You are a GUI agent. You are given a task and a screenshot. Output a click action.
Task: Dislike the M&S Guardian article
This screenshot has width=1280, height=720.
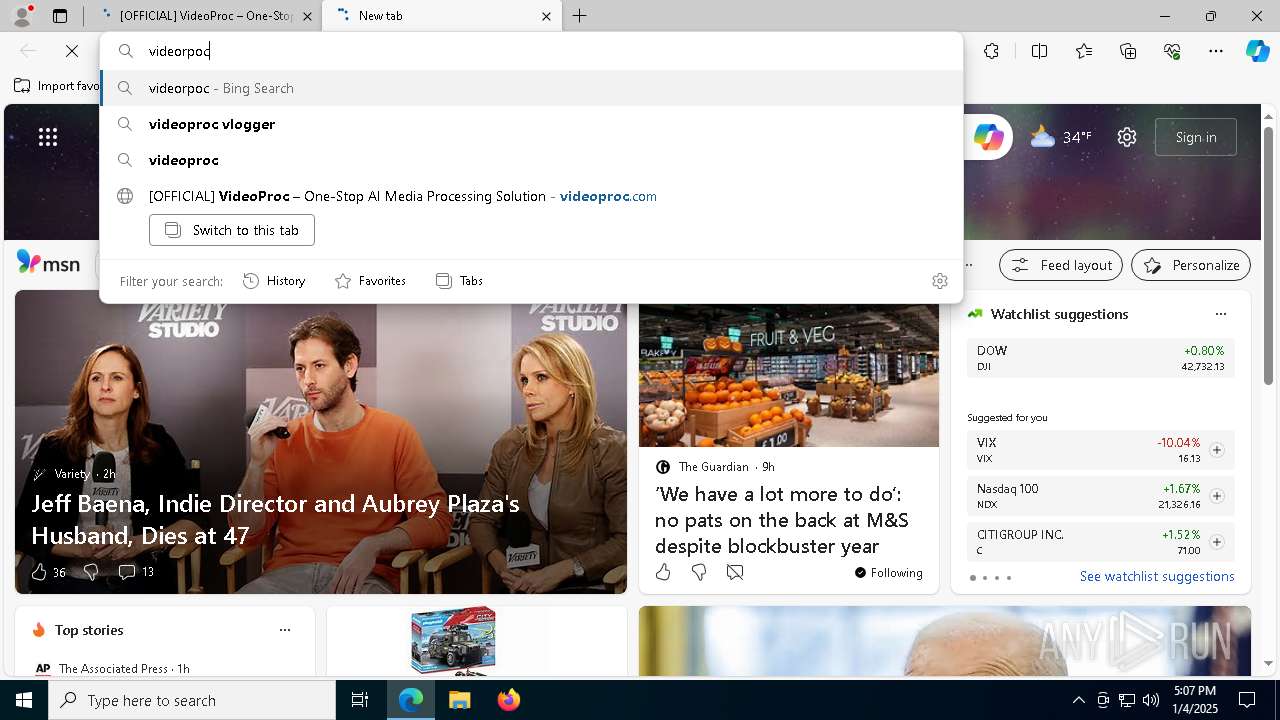(699, 572)
